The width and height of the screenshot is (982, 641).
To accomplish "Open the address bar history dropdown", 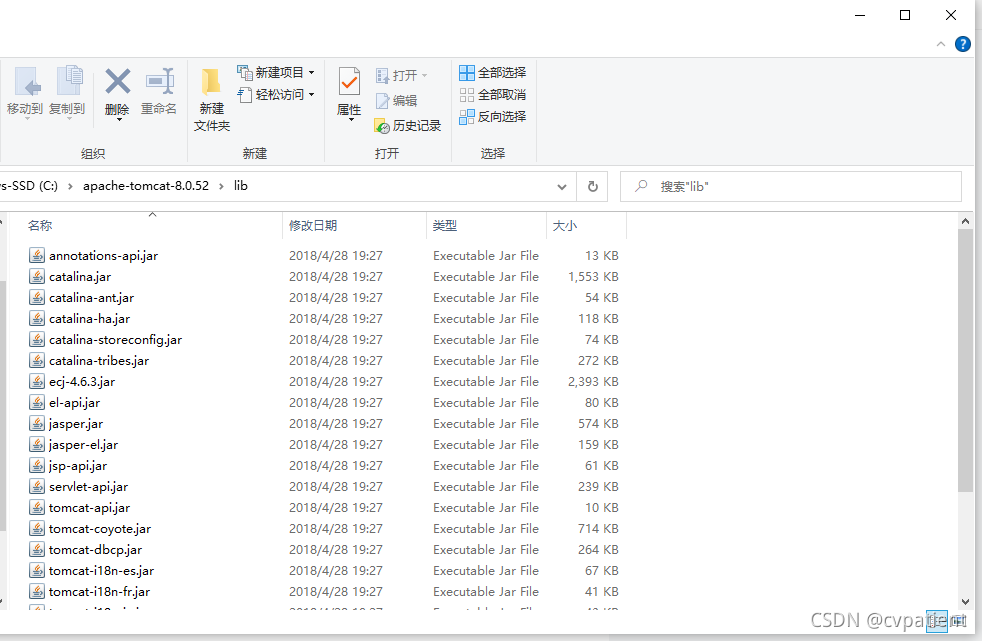I will (562, 187).
